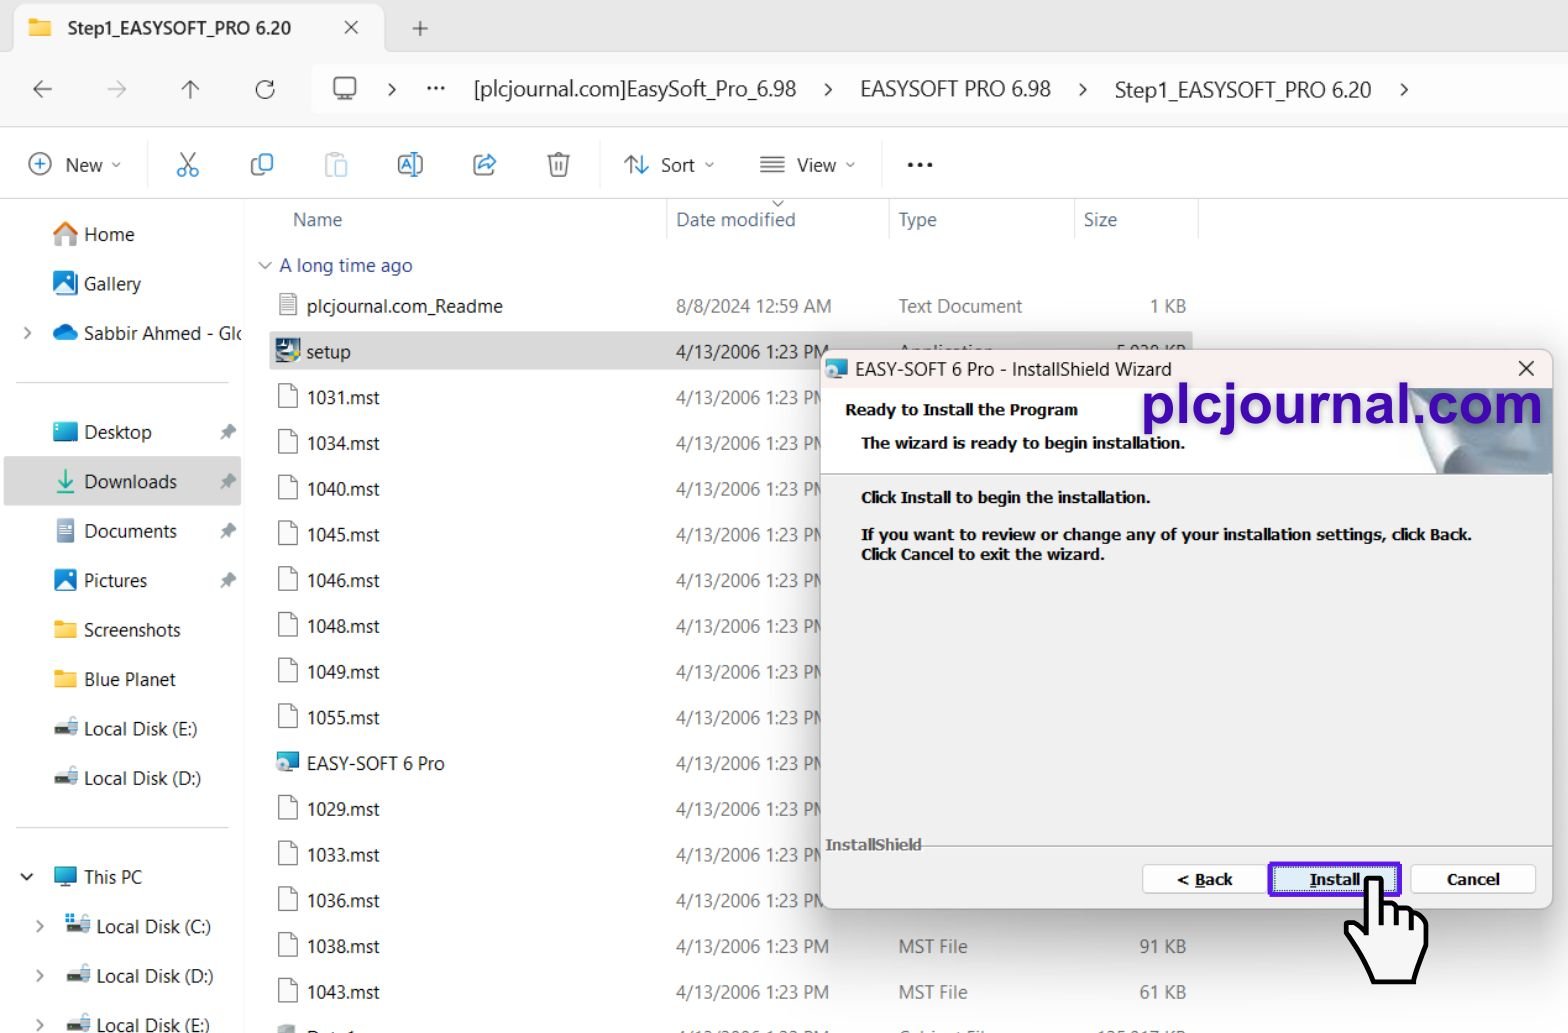1568x1033 pixels.
Task: Open Downloads in quick access
Action: (122, 481)
